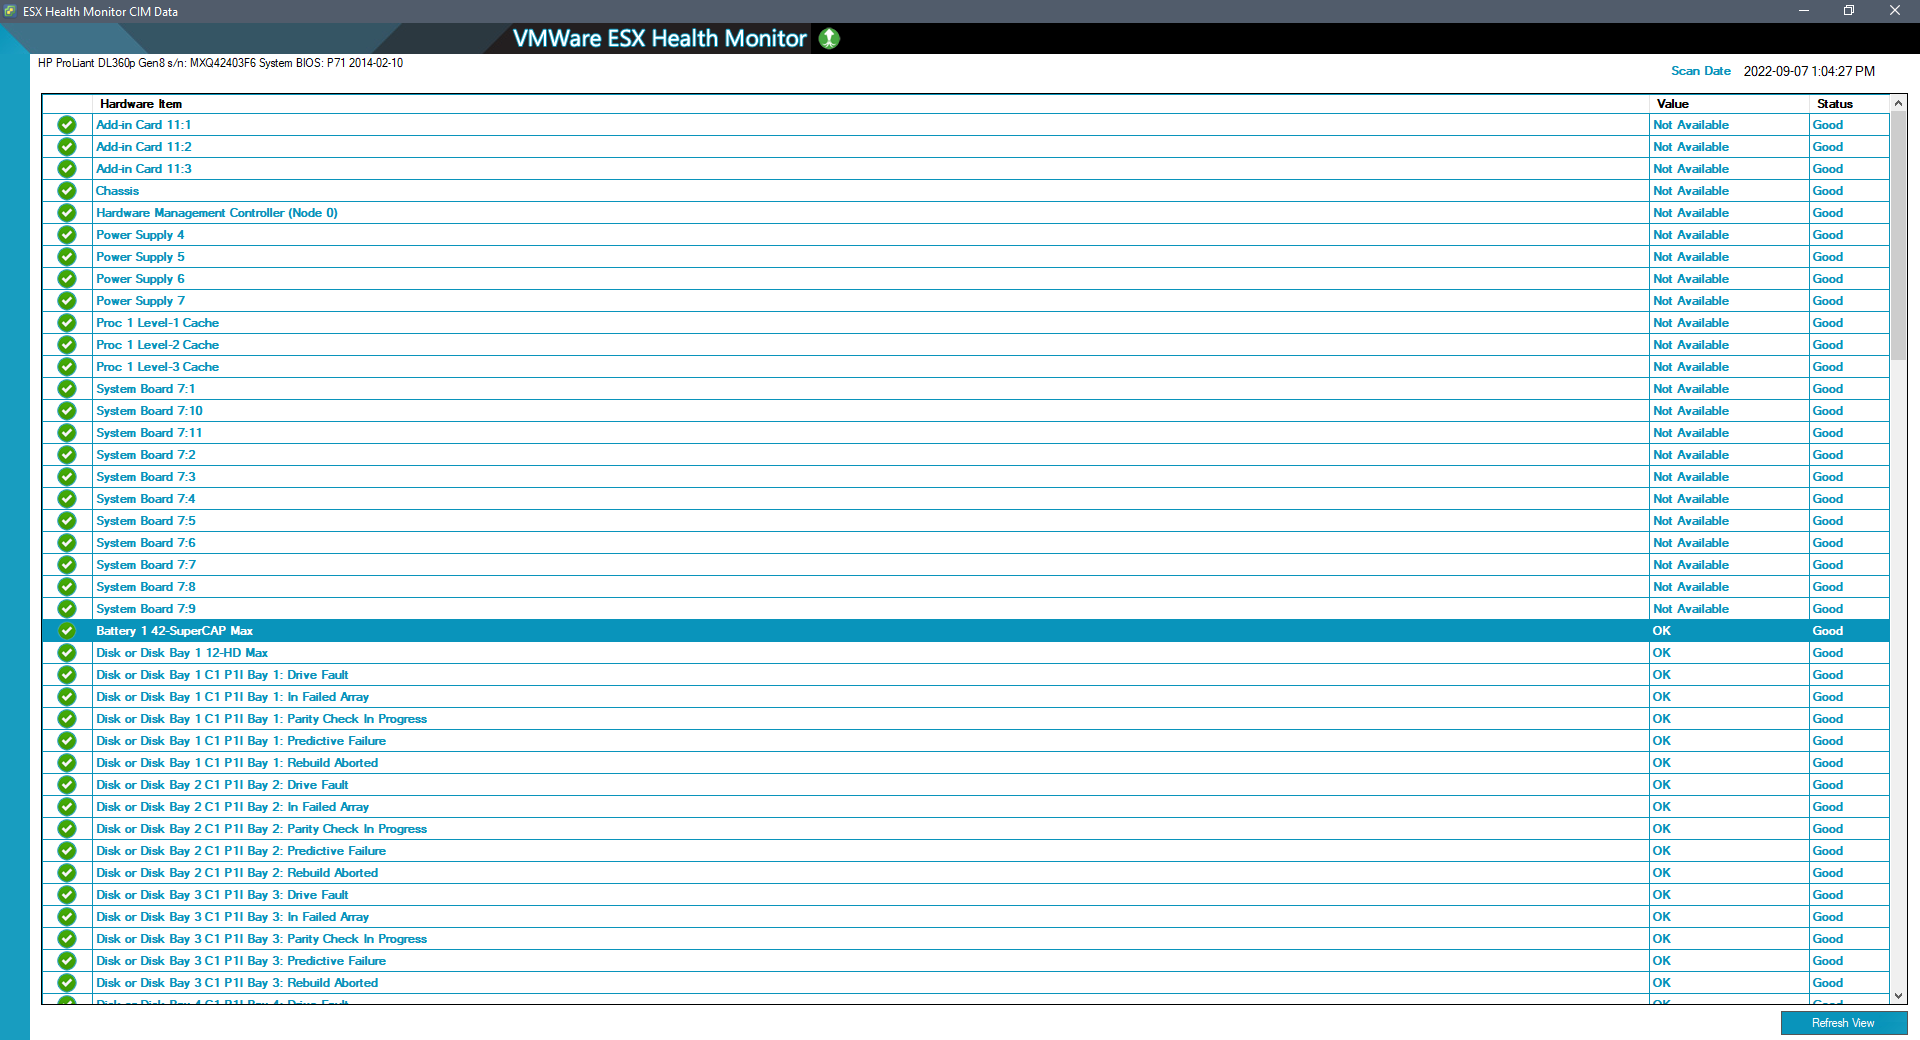The image size is (1920, 1040).
Task: Click the green status icon beside Chassis
Action: click(x=66, y=191)
